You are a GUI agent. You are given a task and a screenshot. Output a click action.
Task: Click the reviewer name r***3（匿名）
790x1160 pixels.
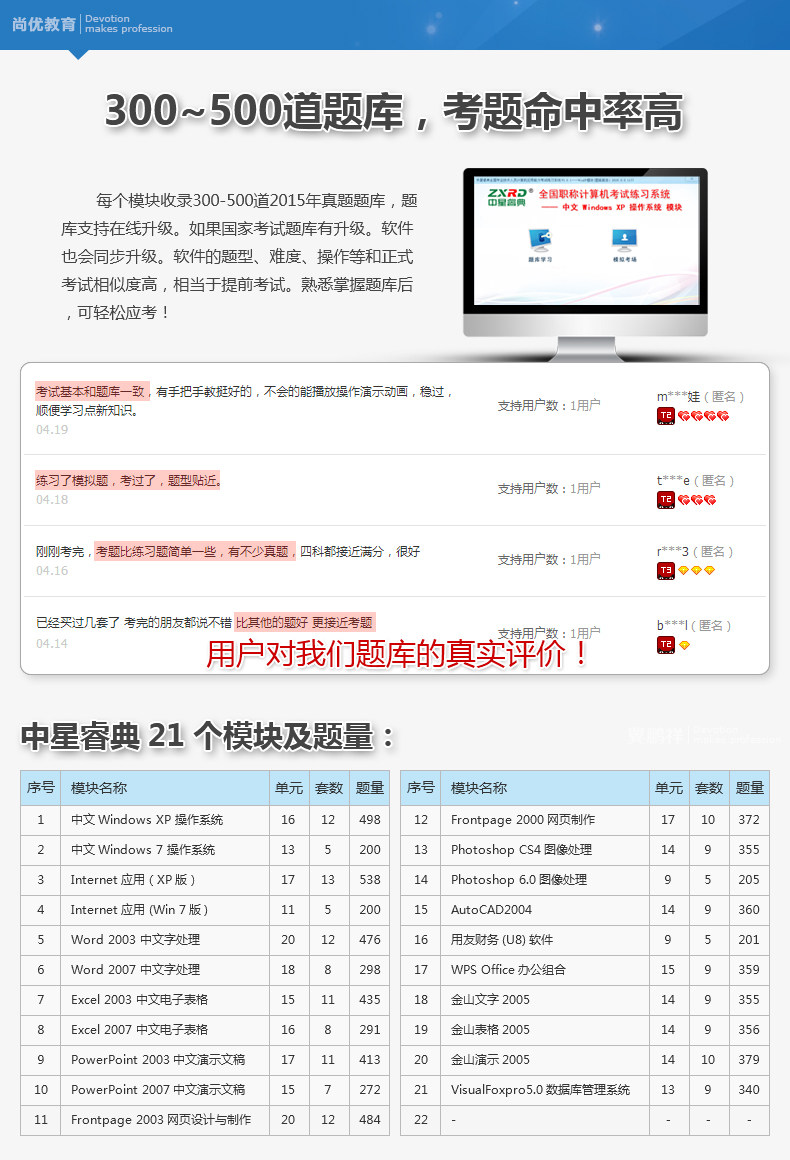point(695,551)
